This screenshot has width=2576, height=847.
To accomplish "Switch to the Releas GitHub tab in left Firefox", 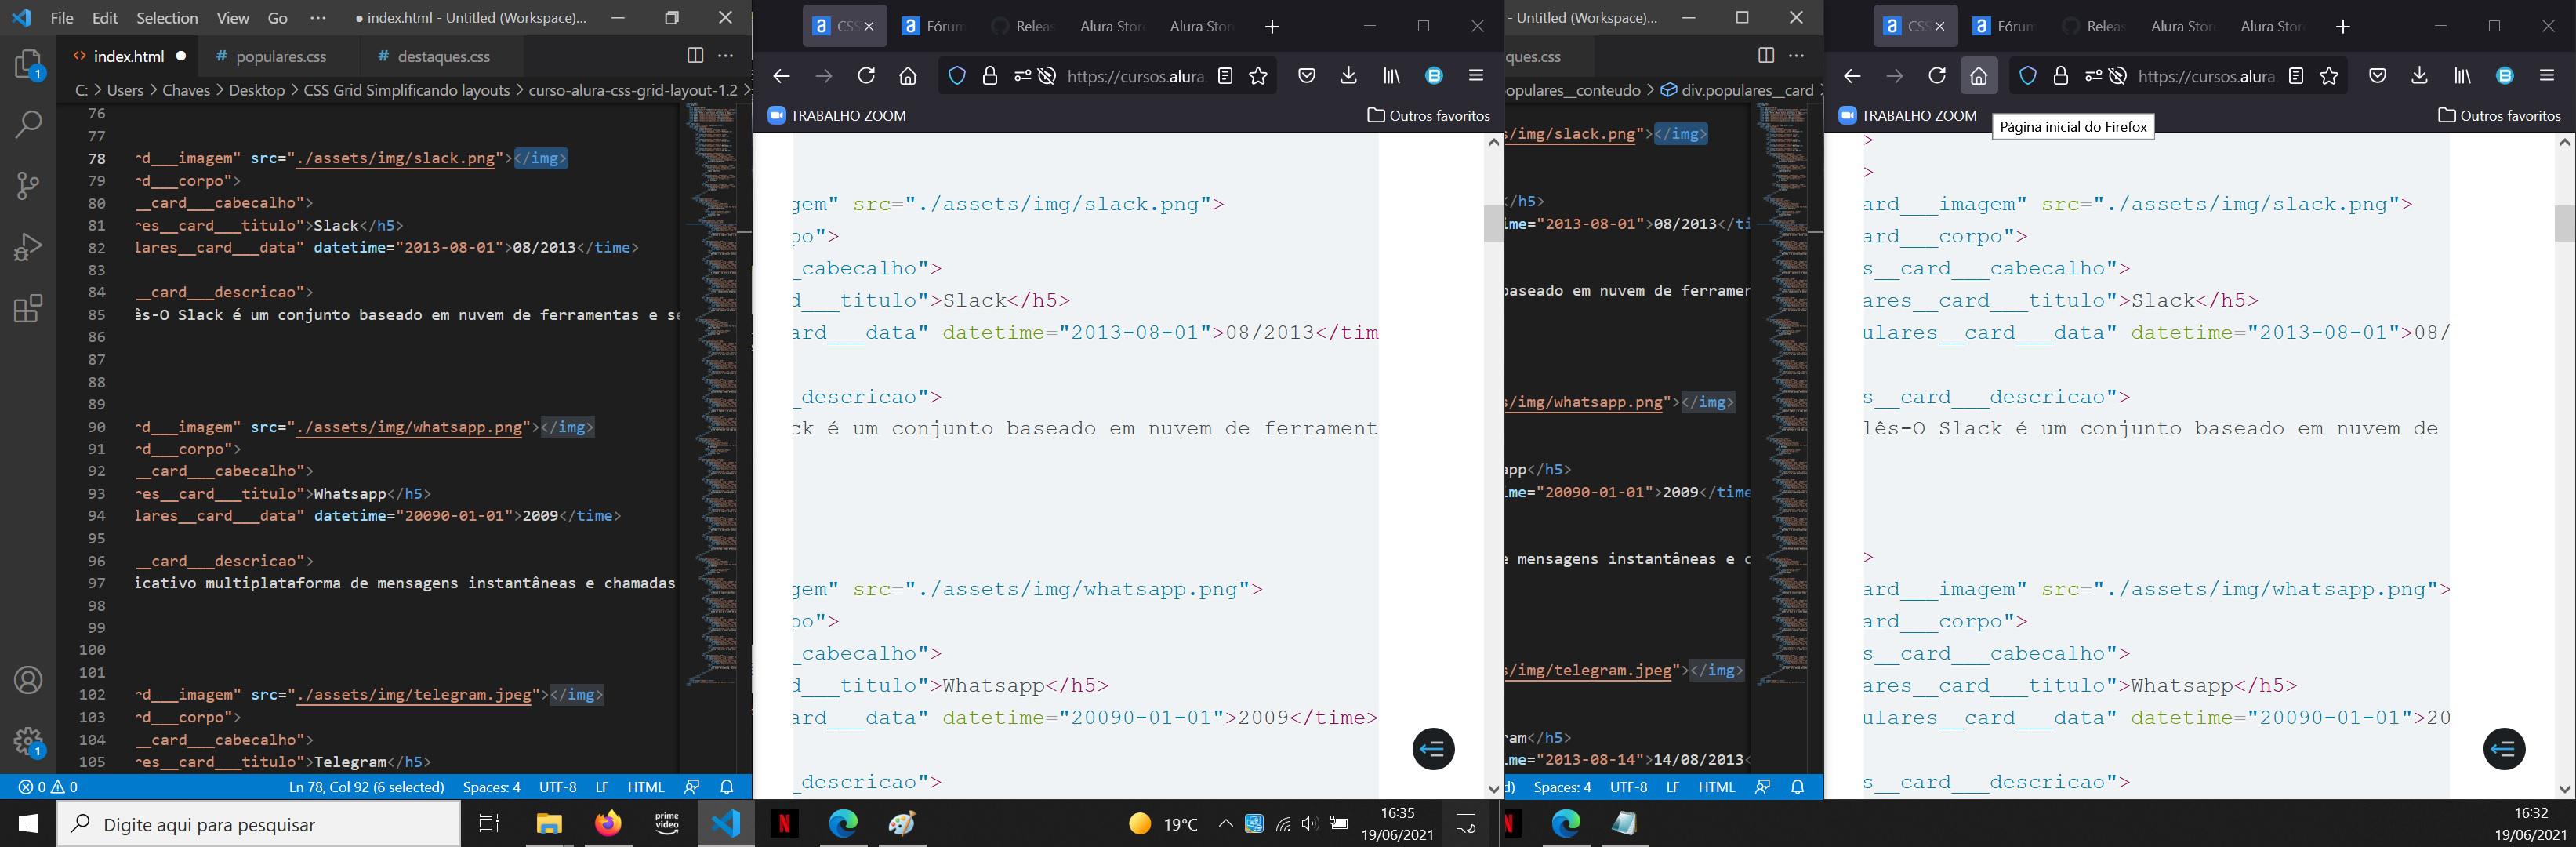I will point(1022,27).
